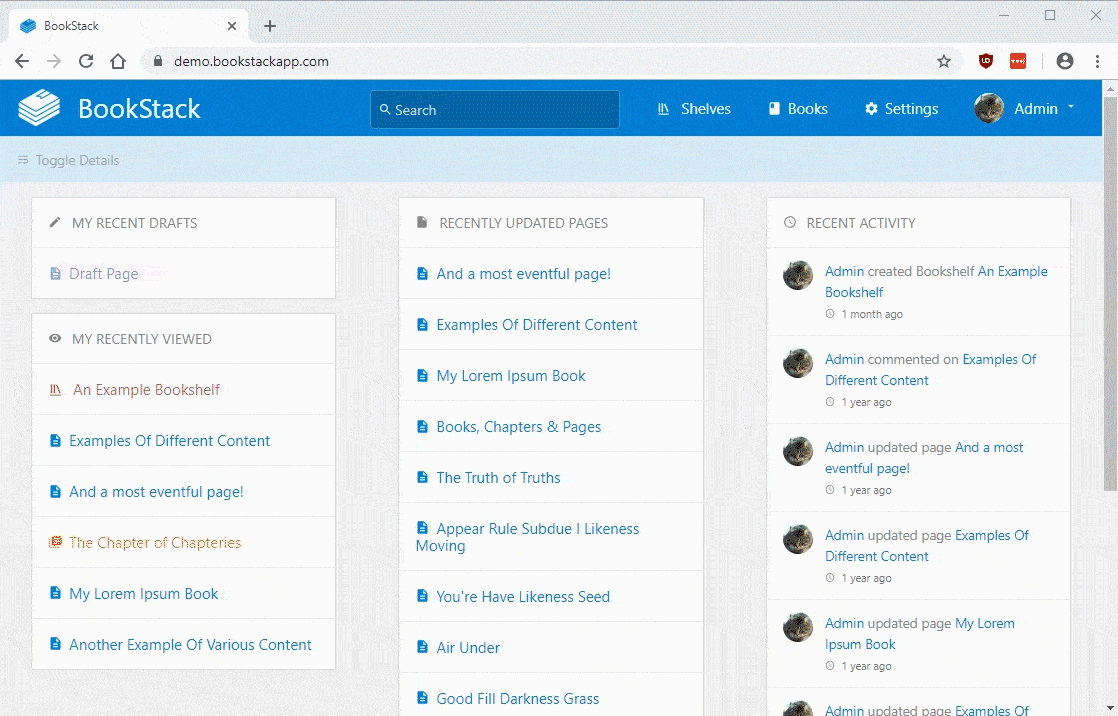The image size is (1118, 716).
Task: Click the An Example Bookshelf shelf icon
Action: coord(55,389)
